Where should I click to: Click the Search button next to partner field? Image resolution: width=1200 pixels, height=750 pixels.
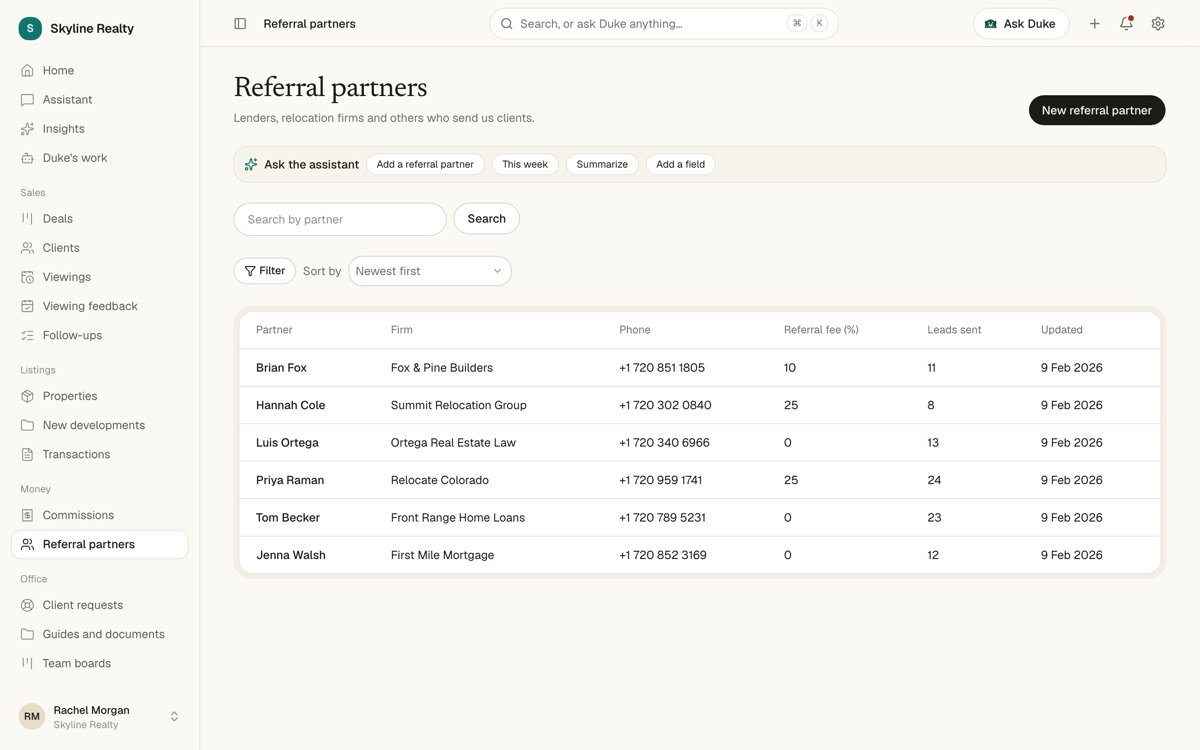[x=486, y=219]
